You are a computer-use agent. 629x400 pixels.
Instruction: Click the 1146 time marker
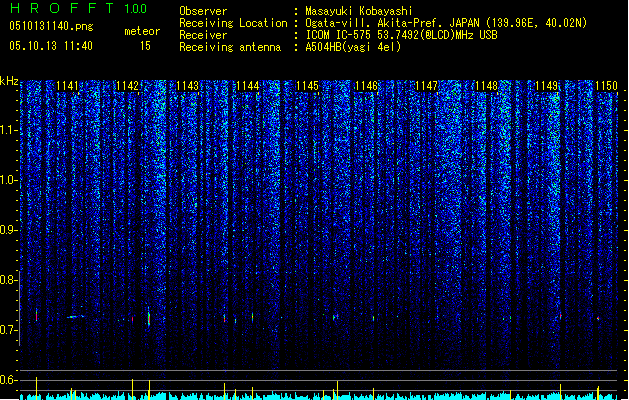pyautogui.click(x=367, y=86)
